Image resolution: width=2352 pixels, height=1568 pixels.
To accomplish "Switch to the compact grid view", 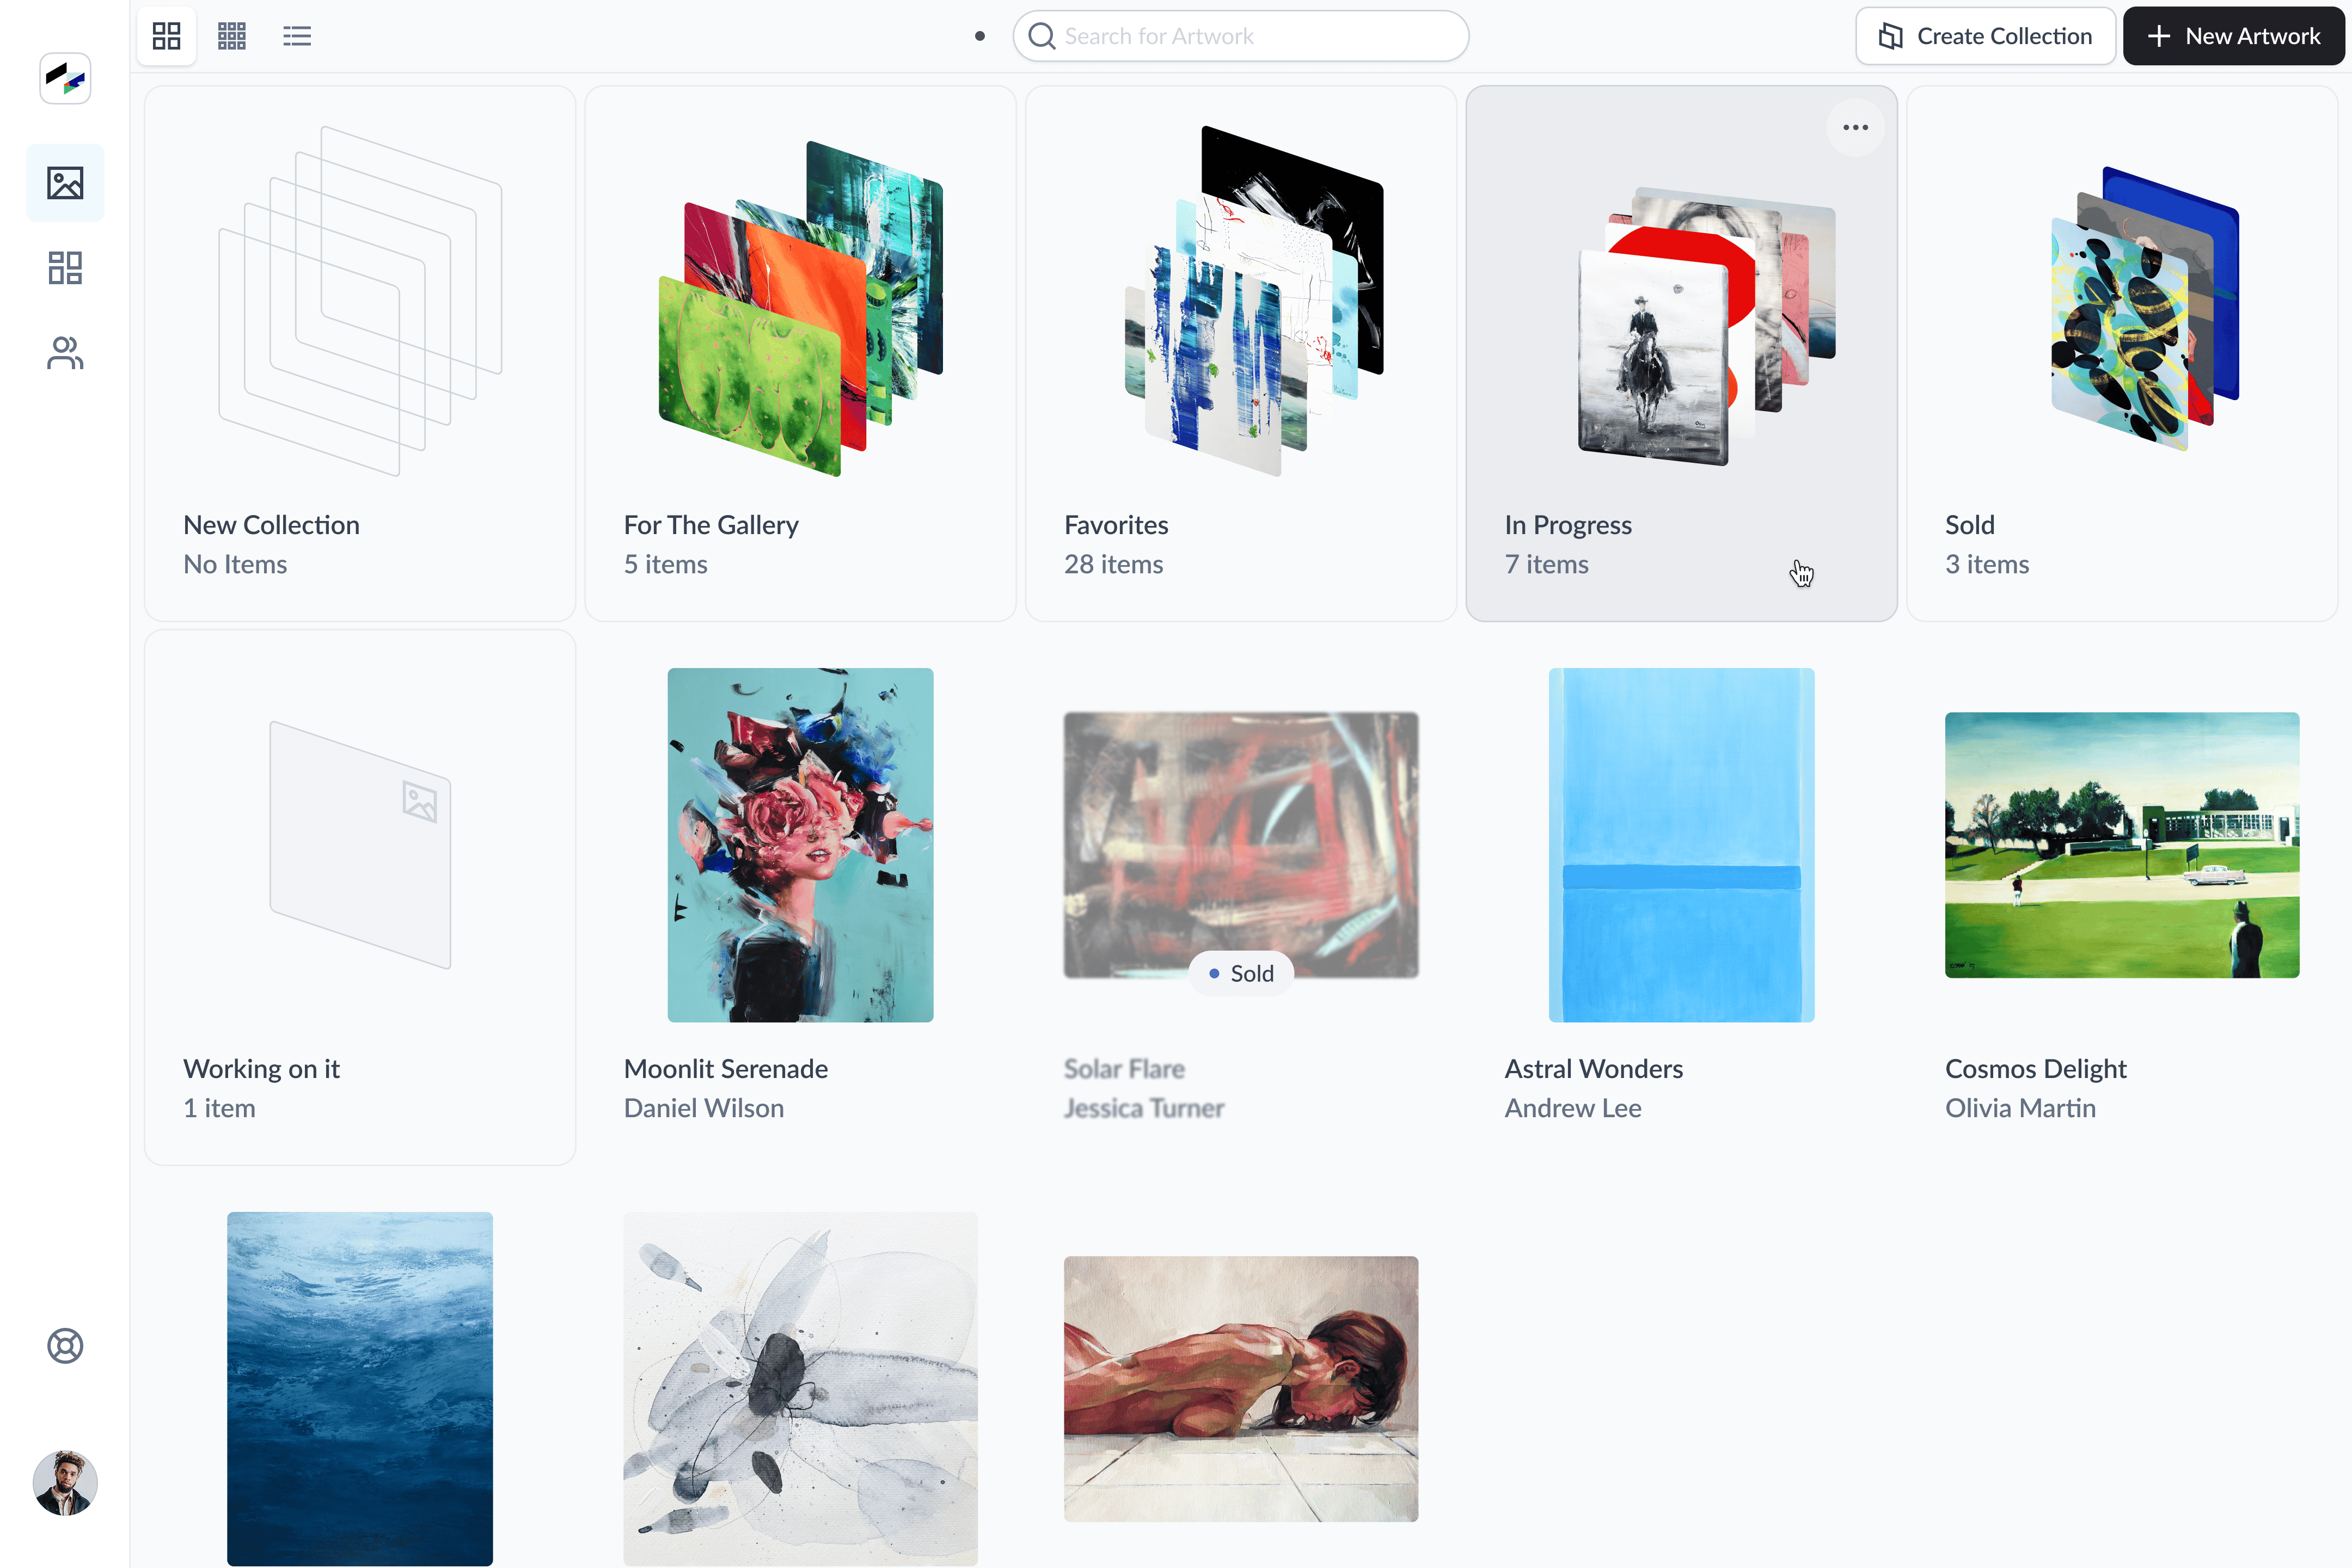I will (231, 35).
